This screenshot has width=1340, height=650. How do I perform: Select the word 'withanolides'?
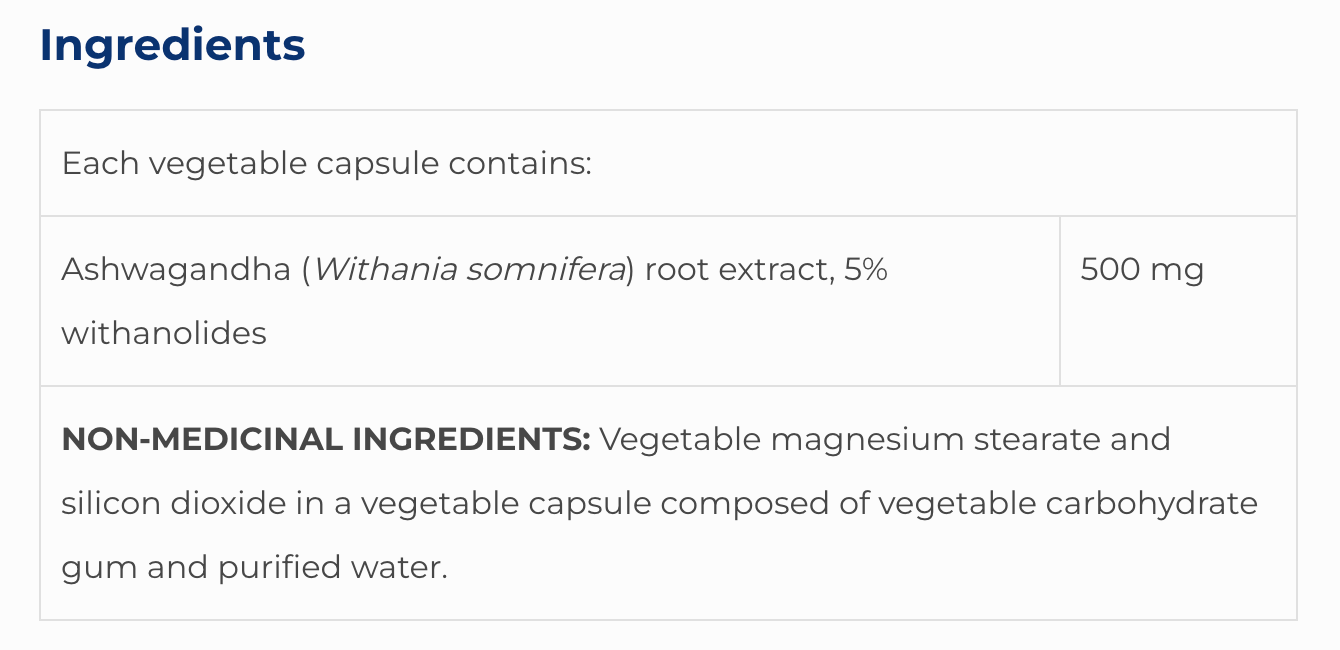click(164, 333)
